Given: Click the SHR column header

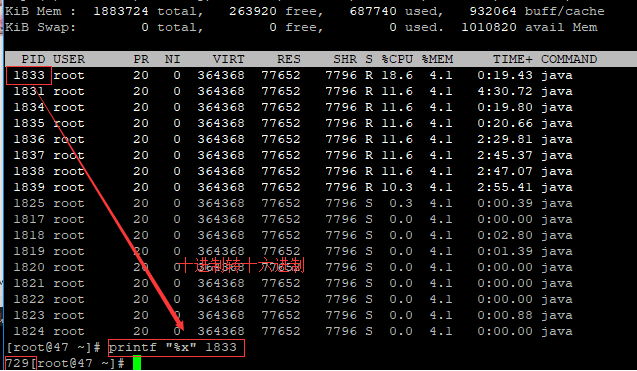Looking at the screenshot, I should click(344, 59).
